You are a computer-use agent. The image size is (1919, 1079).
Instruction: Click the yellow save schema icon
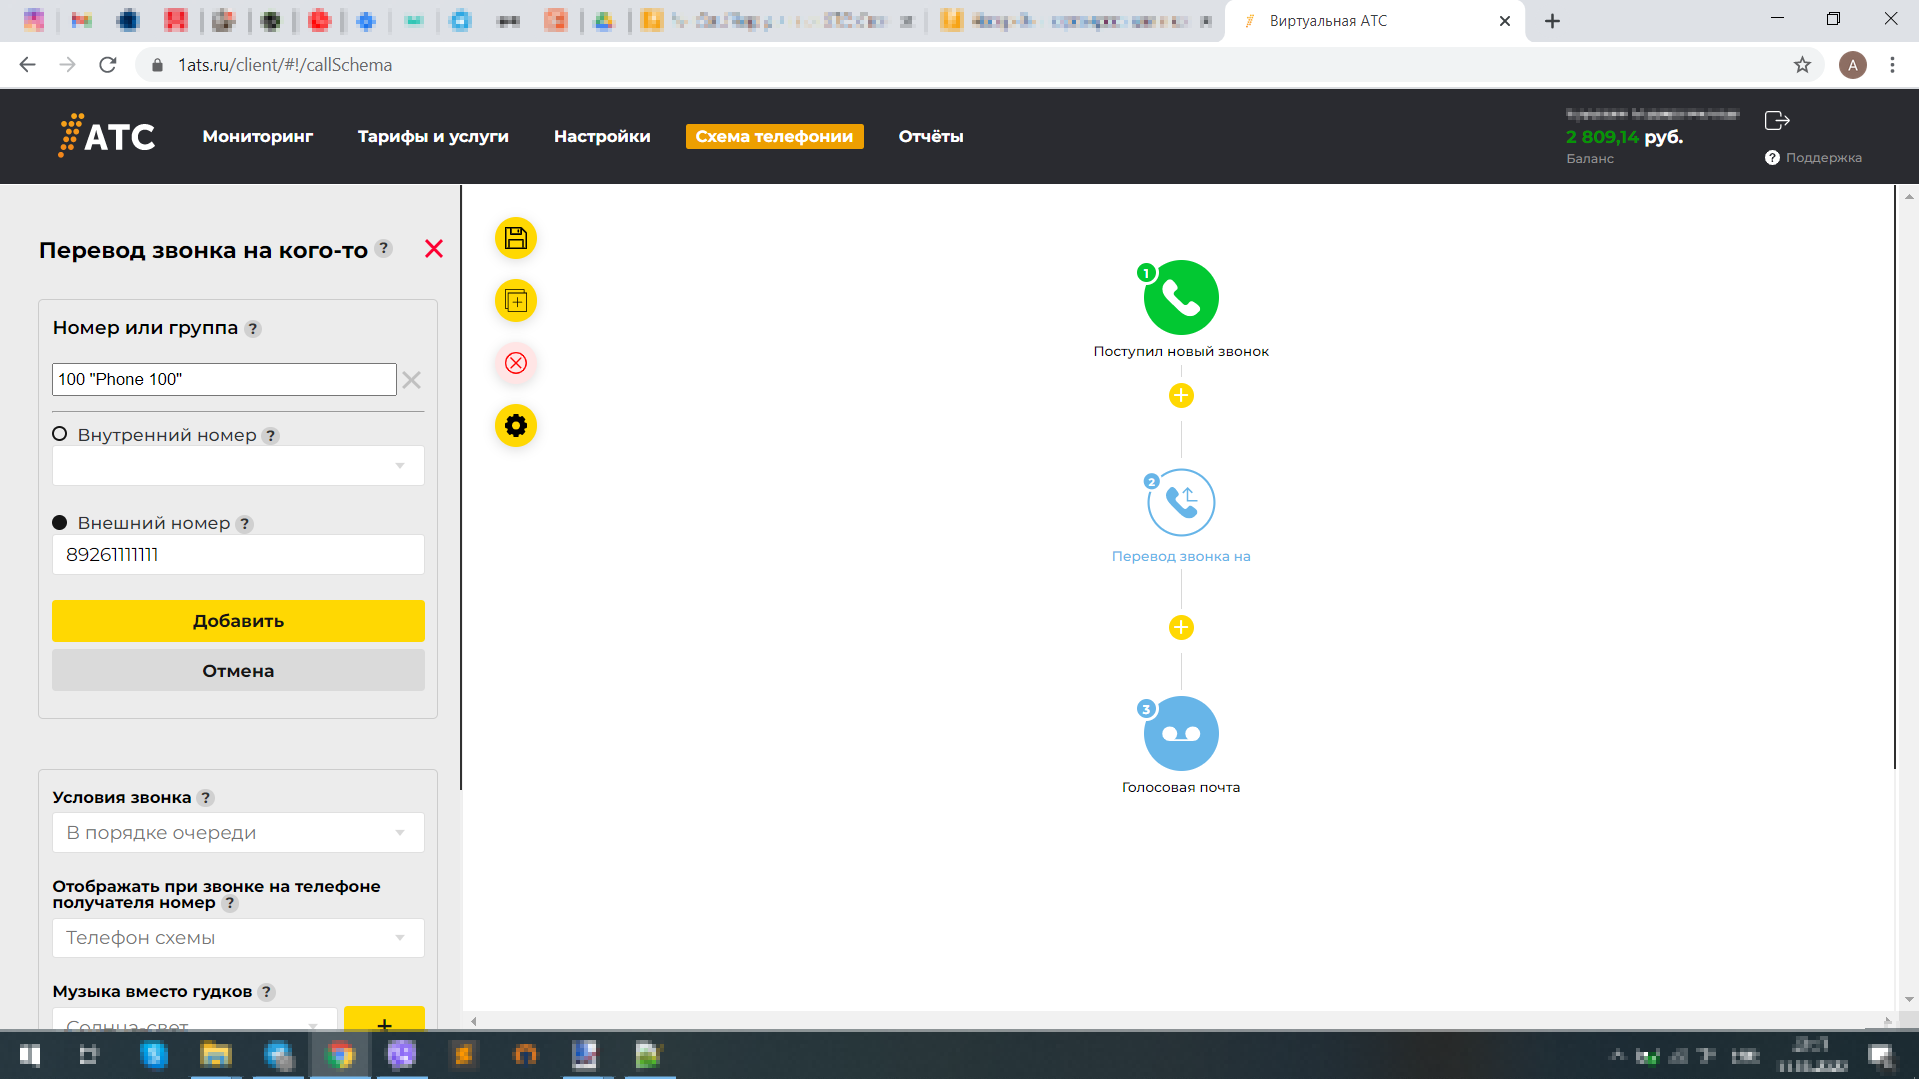pos(516,238)
